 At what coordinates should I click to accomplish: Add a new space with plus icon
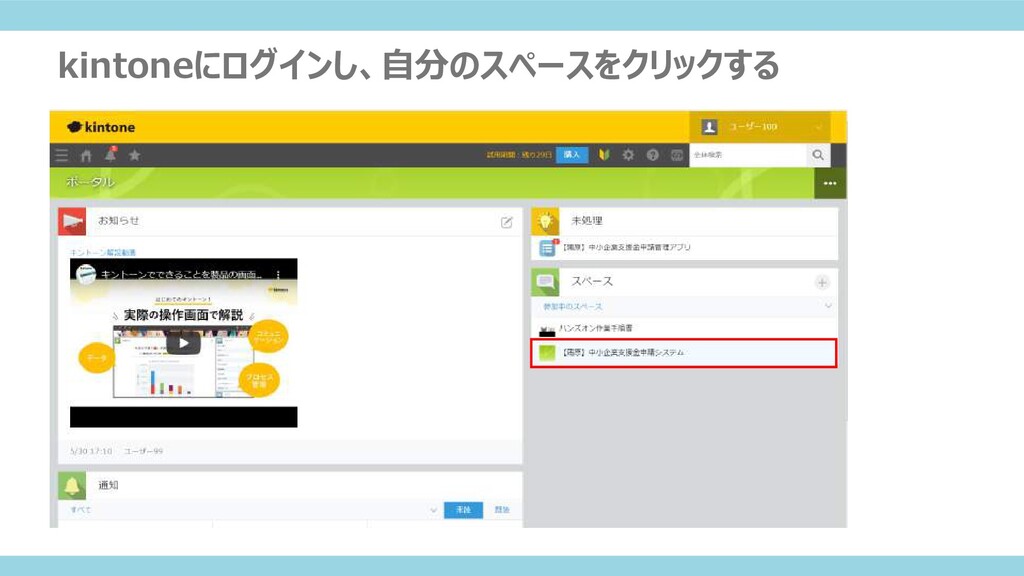[822, 282]
